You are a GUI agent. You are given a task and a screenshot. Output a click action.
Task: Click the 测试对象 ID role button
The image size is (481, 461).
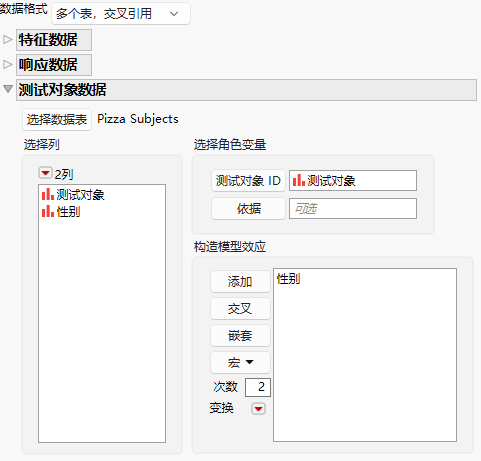248,181
